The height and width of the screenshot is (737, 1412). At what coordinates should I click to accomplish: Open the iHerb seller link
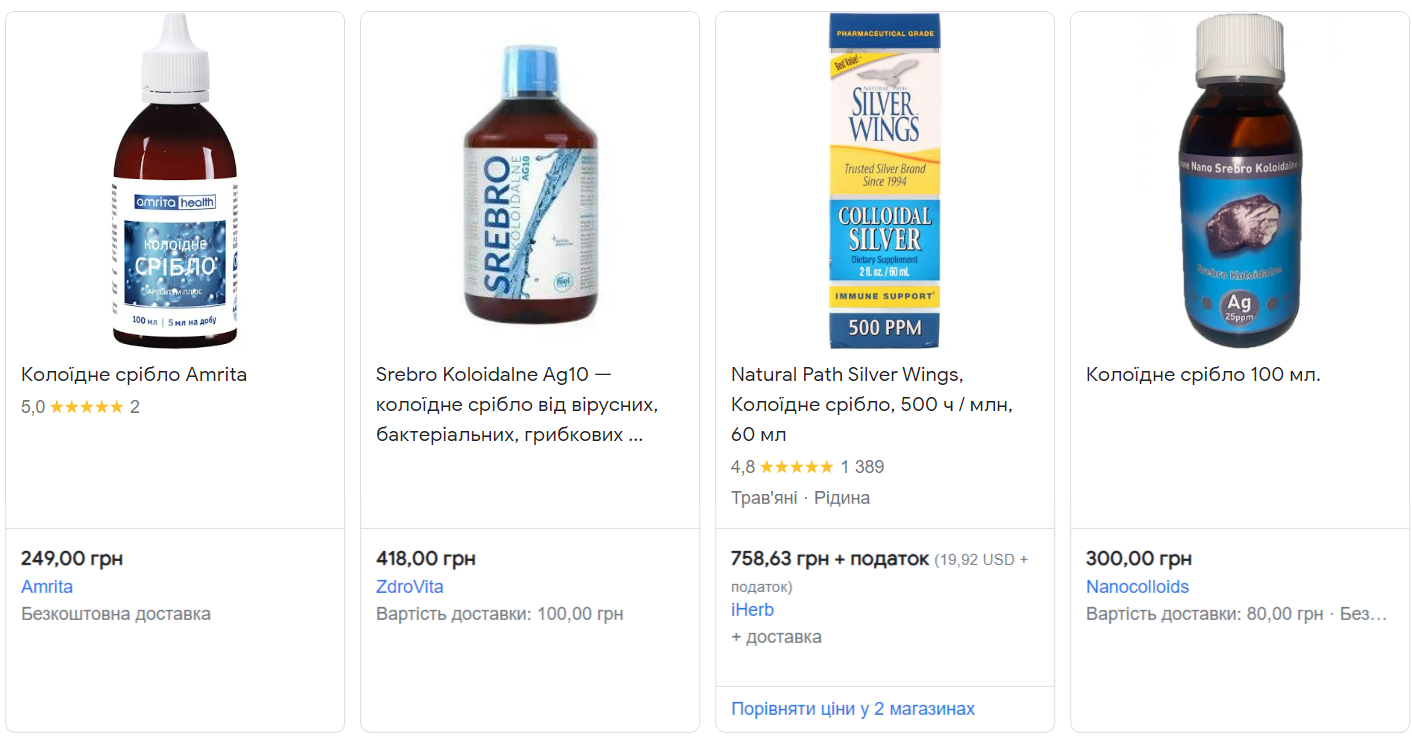click(x=752, y=610)
